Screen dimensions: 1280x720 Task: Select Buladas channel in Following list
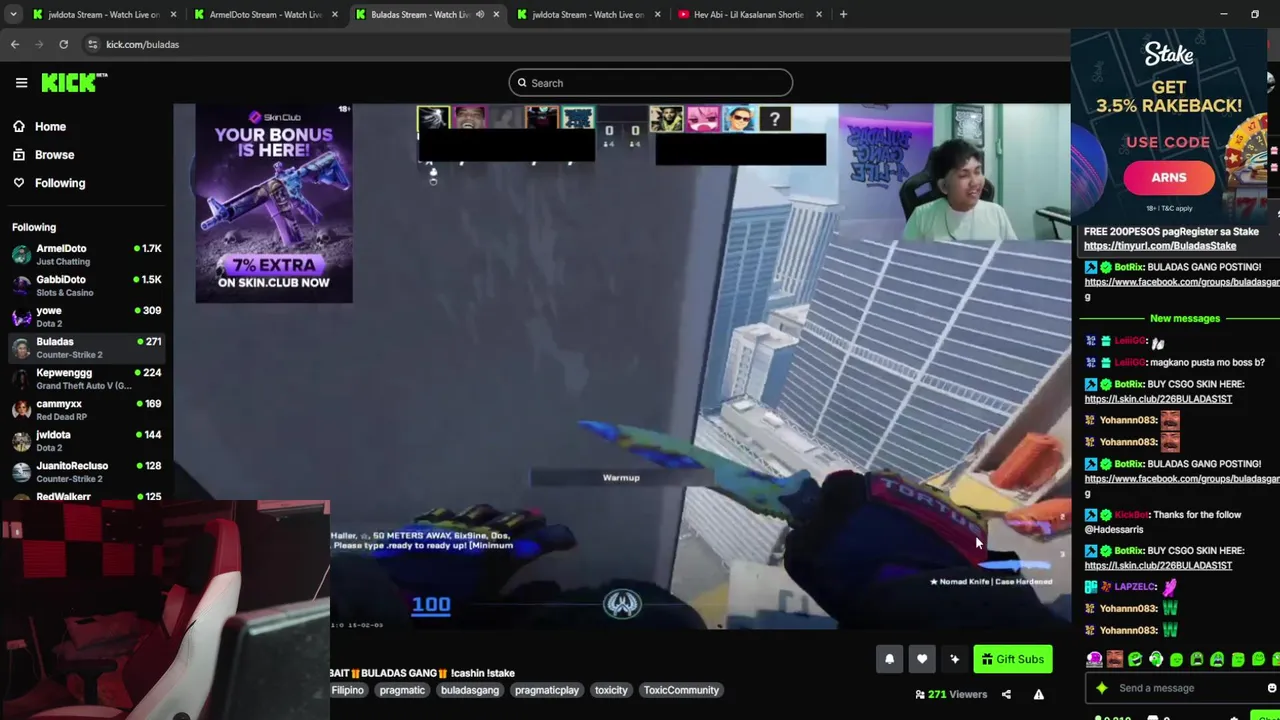click(x=87, y=347)
